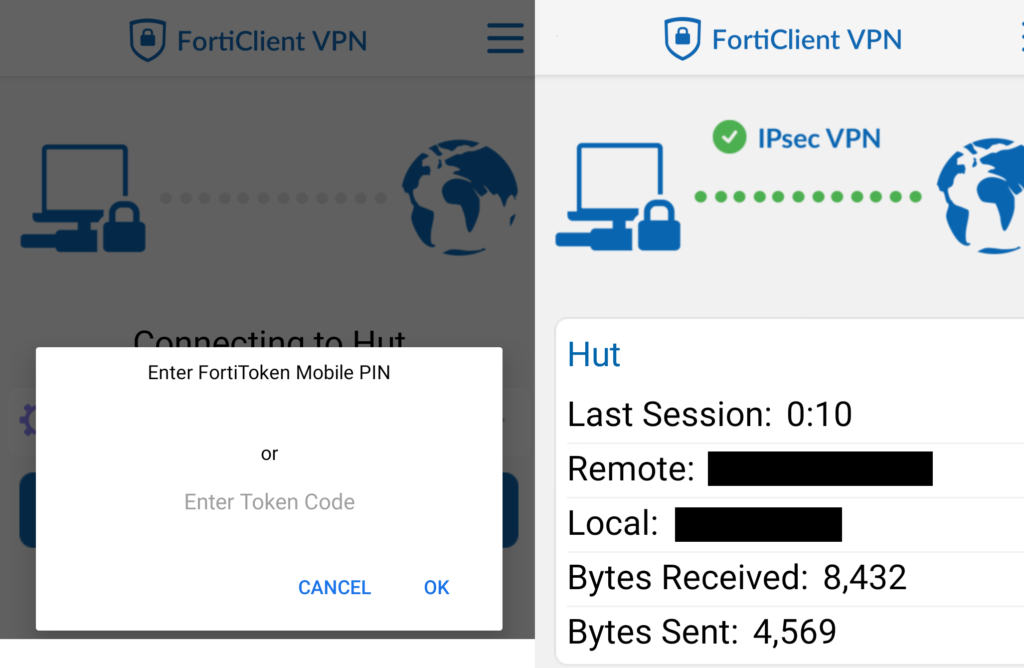Click the shield logo on the connected screen
The height and width of the screenshot is (668, 1024).
coord(682,39)
